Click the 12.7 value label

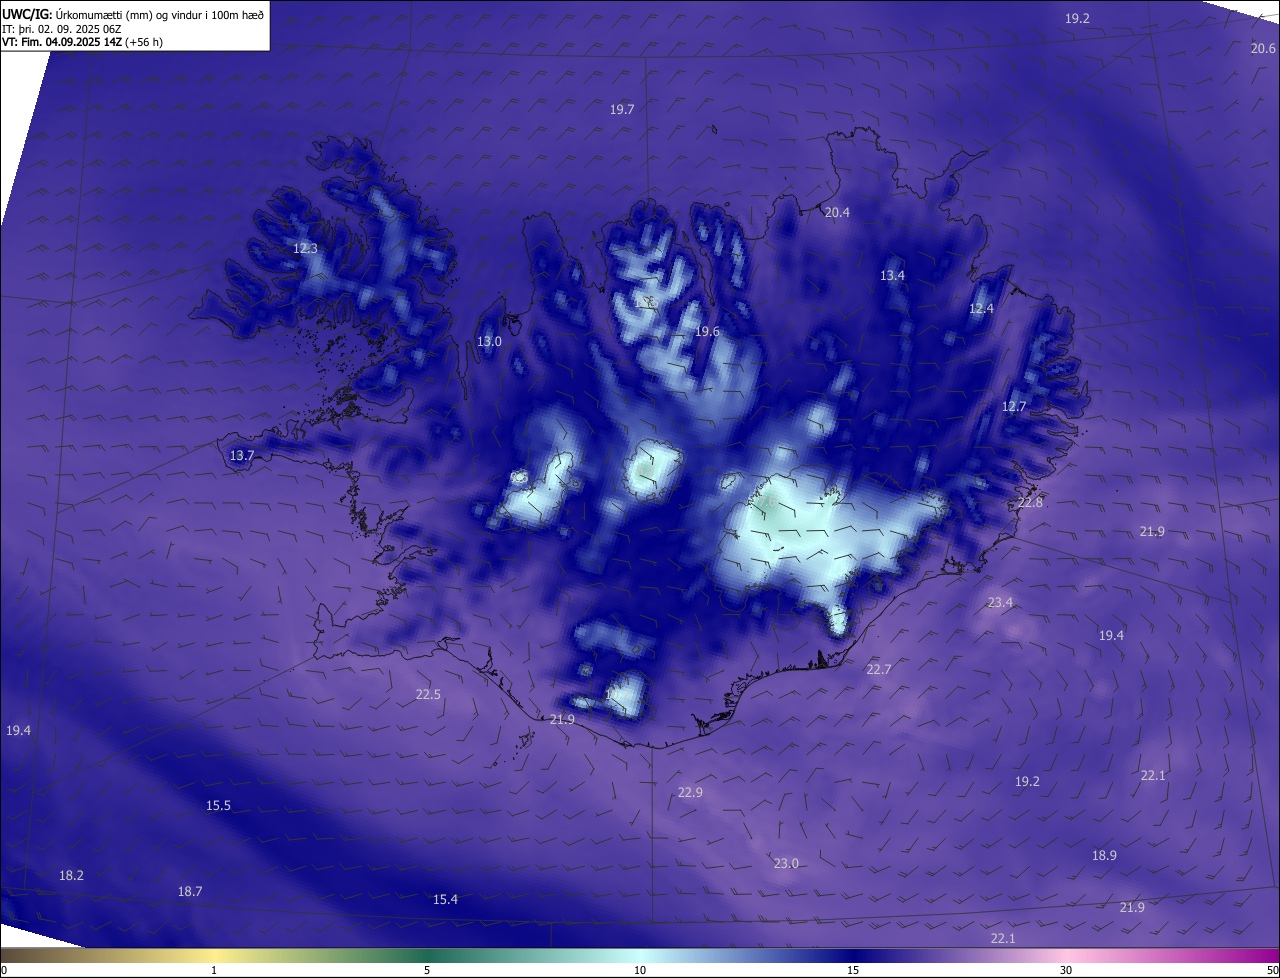click(x=1014, y=406)
